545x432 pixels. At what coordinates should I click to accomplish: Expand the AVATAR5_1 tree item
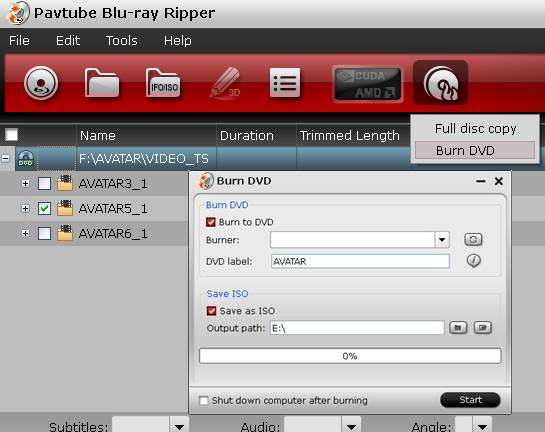[25, 208]
